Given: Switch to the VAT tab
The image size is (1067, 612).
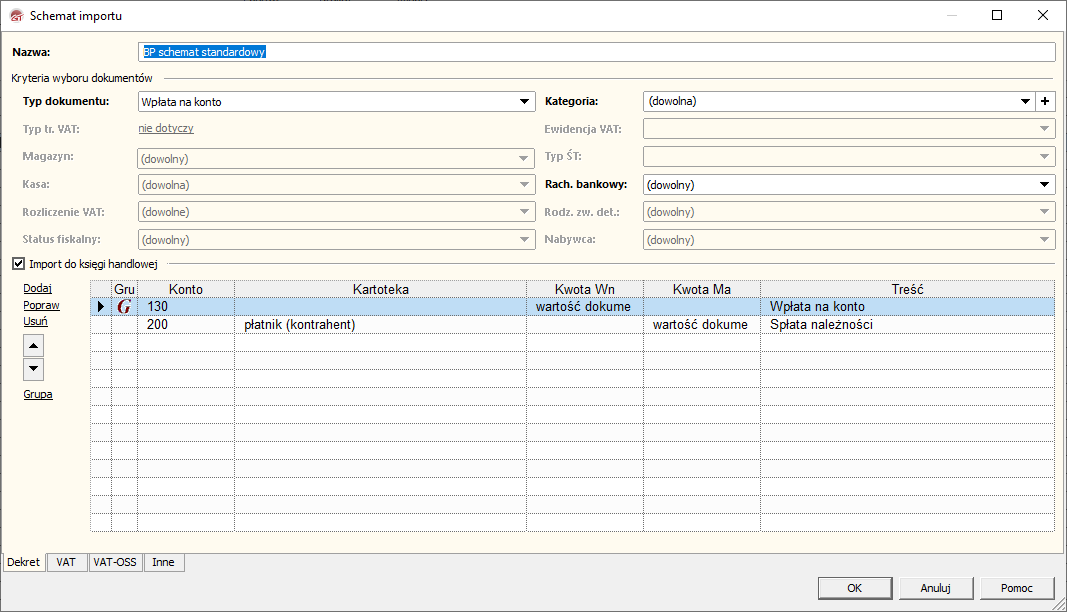Looking at the screenshot, I should (x=66, y=562).
